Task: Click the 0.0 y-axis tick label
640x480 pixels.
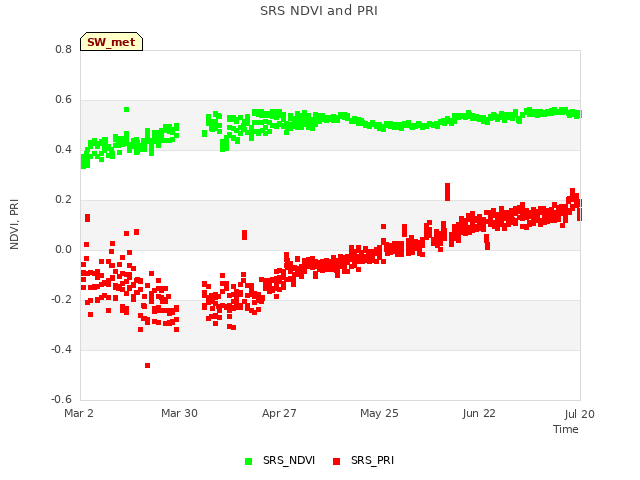Action: [63, 249]
